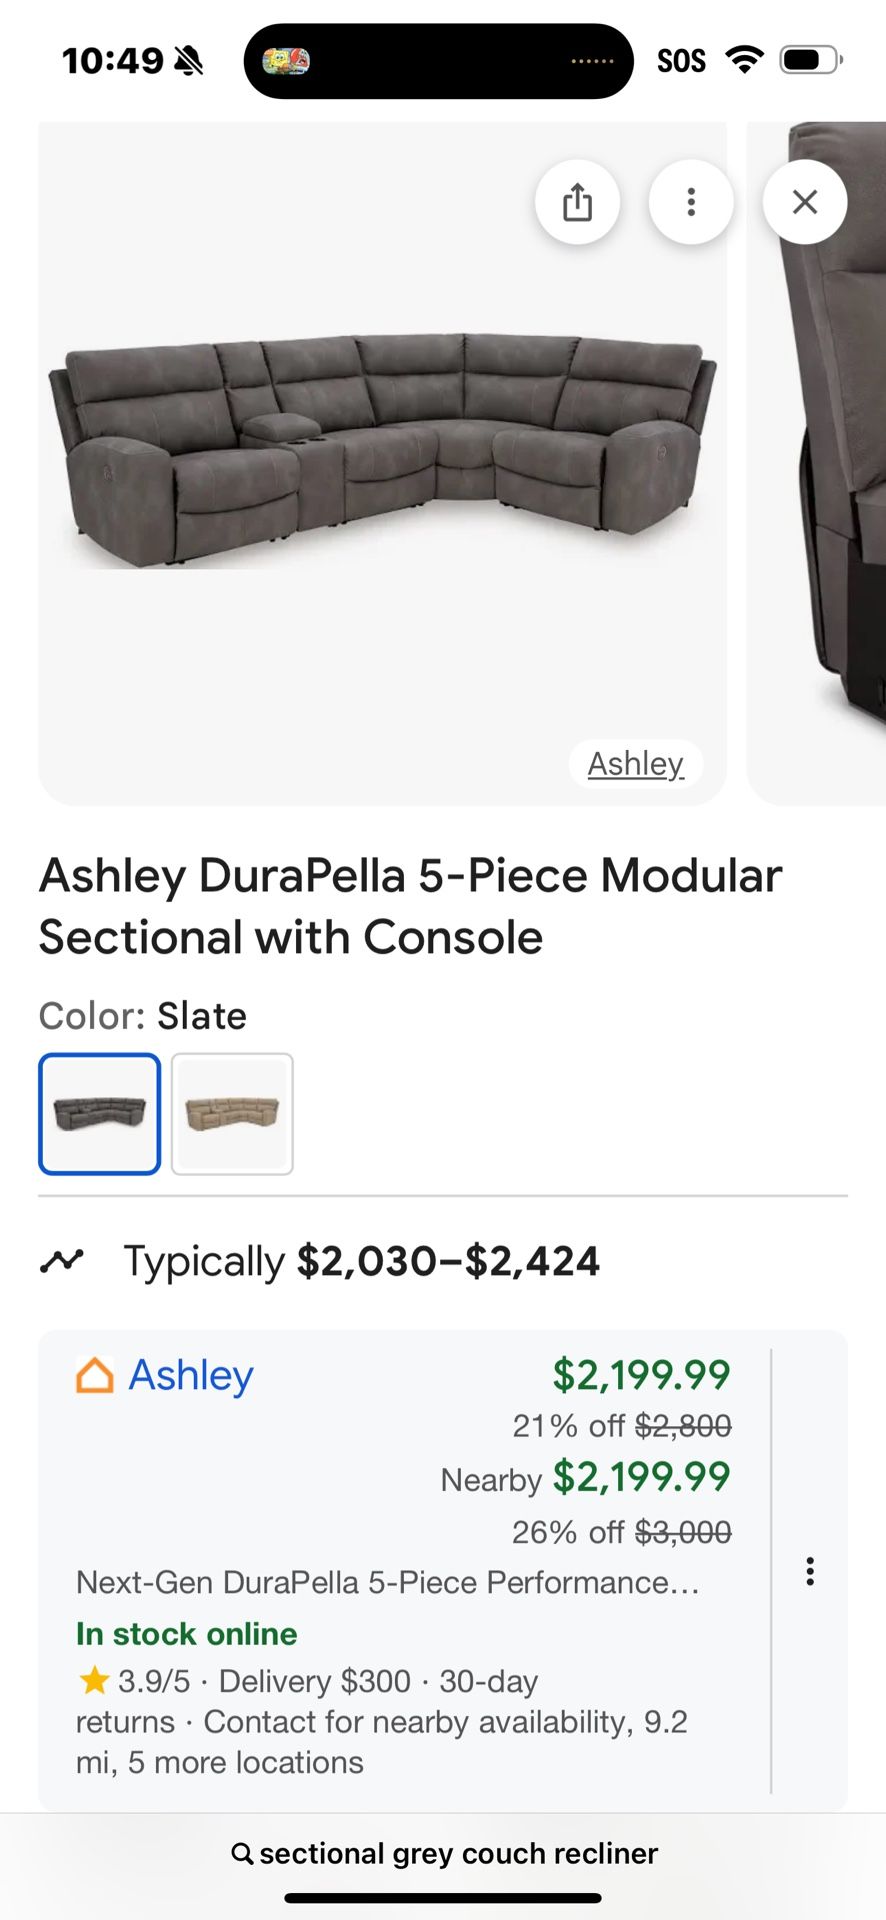Image resolution: width=886 pixels, height=1920 pixels.
Task: Open the three-dot options above product image
Action: 691,202
